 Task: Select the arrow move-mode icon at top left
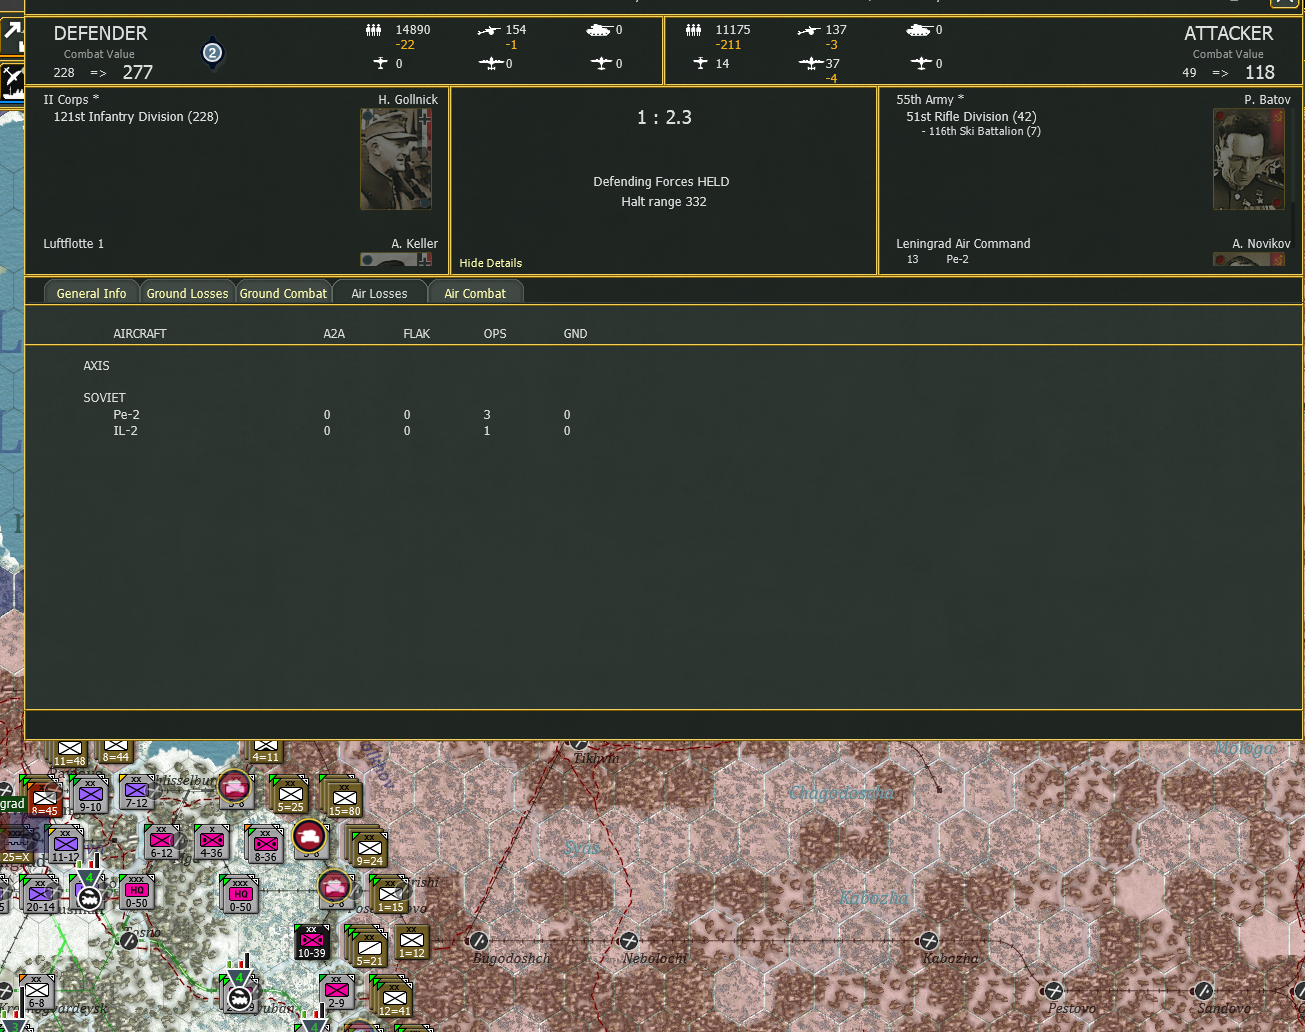tap(12, 36)
